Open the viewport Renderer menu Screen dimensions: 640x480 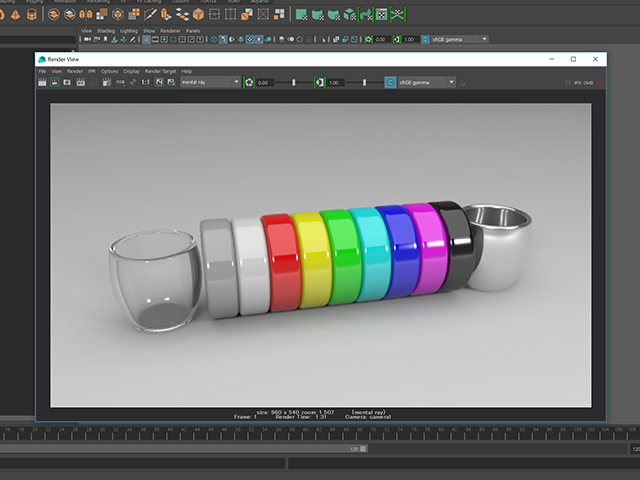tap(170, 31)
